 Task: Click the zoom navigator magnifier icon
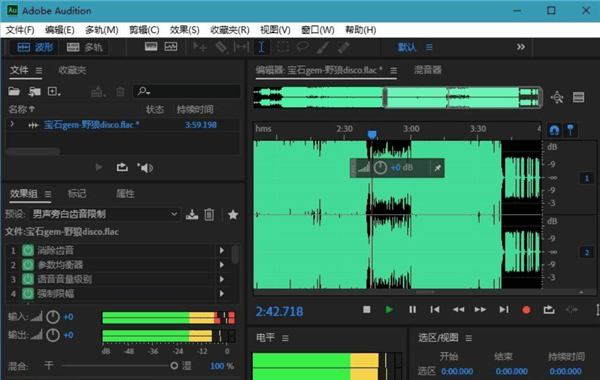click(x=557, y=97)
